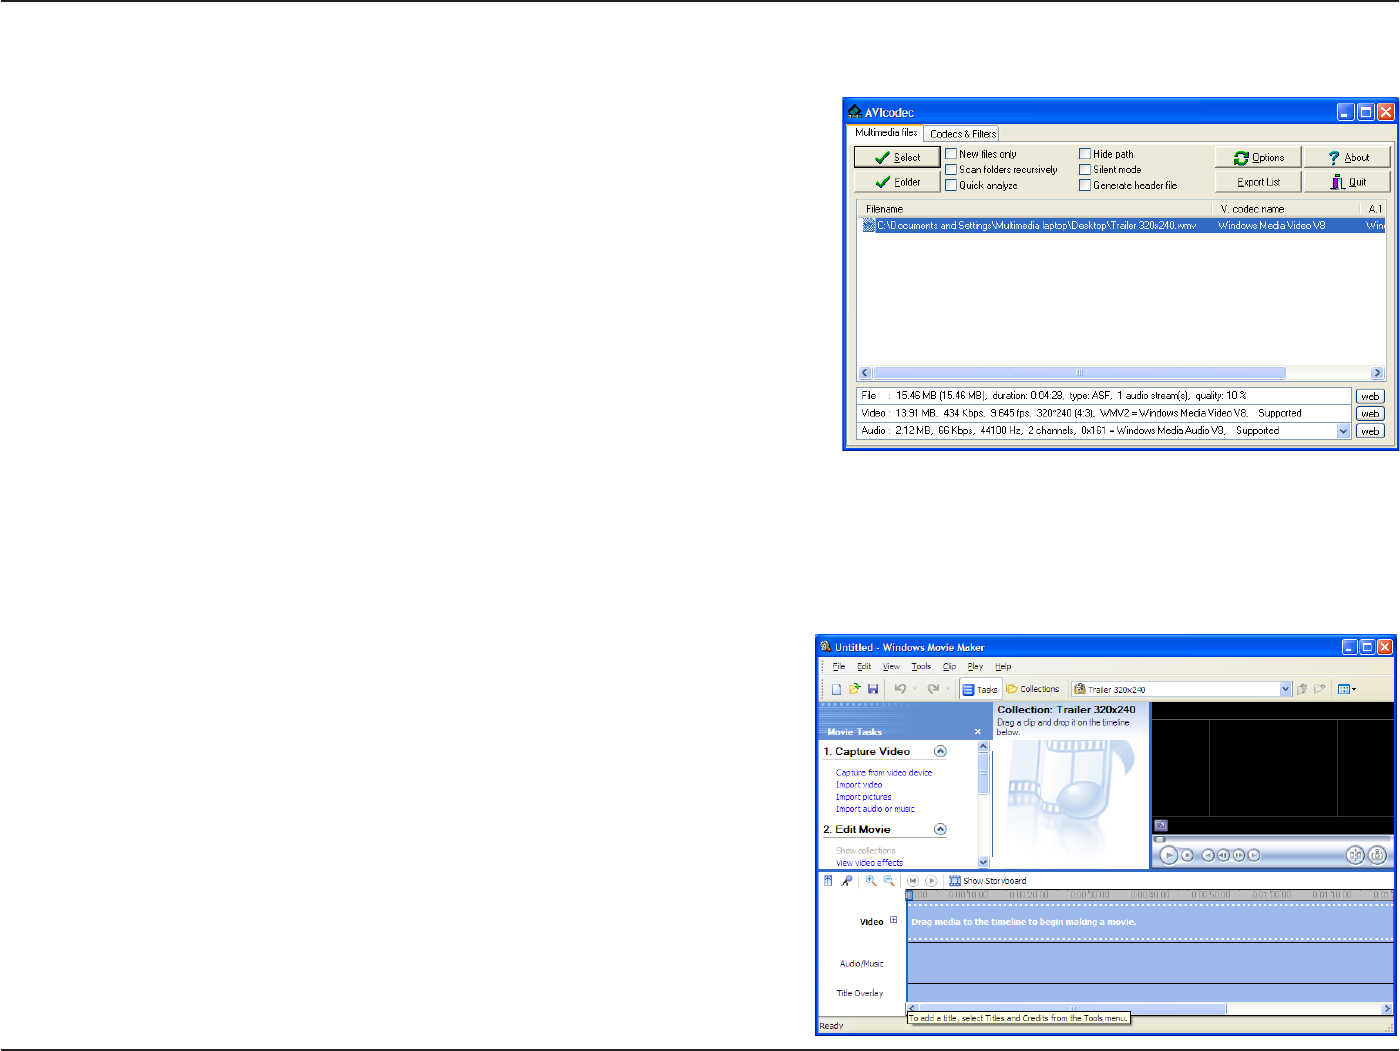Open AVIcodec Options
1400x1051 pixels.
coord(1258,157)
